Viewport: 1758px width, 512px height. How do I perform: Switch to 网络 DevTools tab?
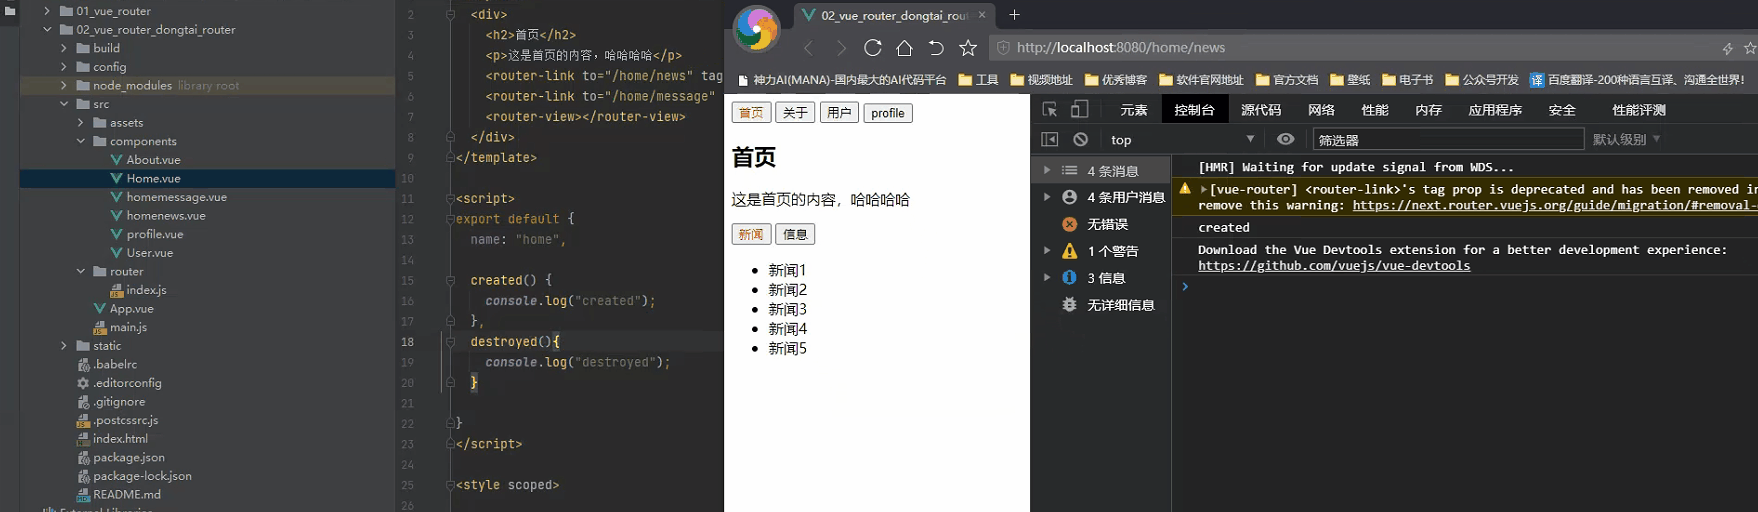click(1321, 110)
